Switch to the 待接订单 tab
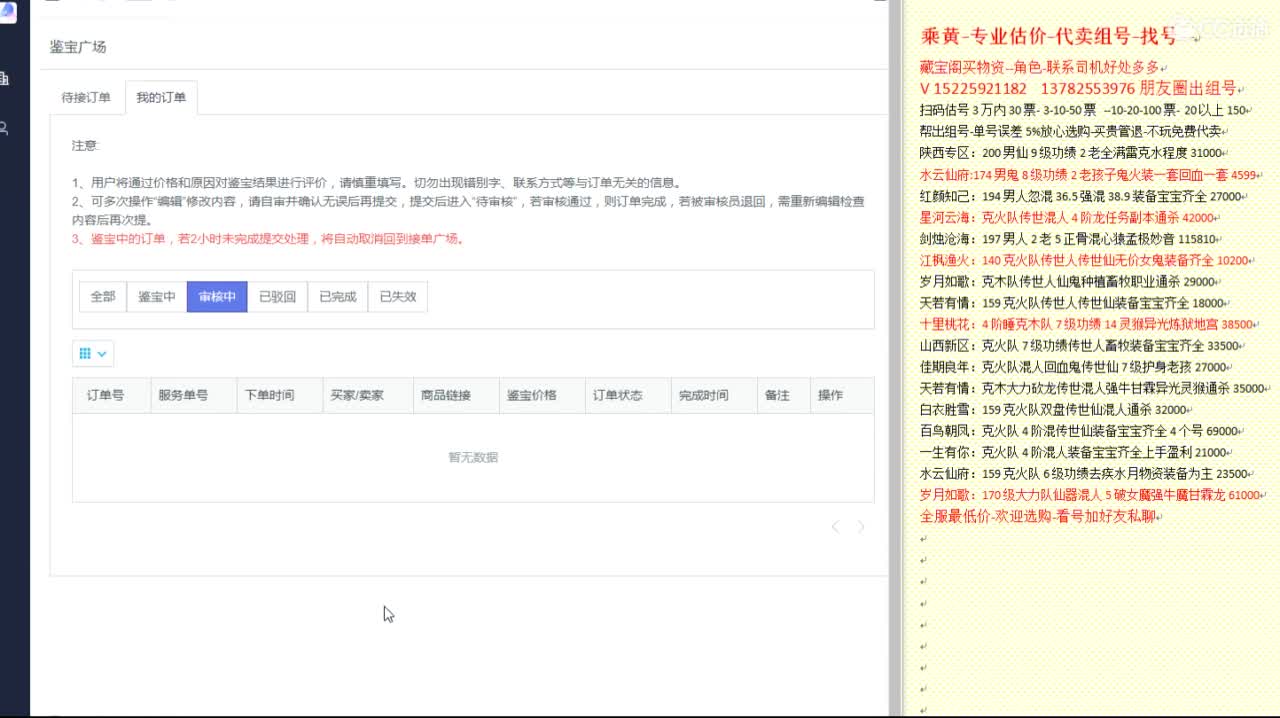The width and height of the screenshot is (1280, 718). [x=86, y=98]
